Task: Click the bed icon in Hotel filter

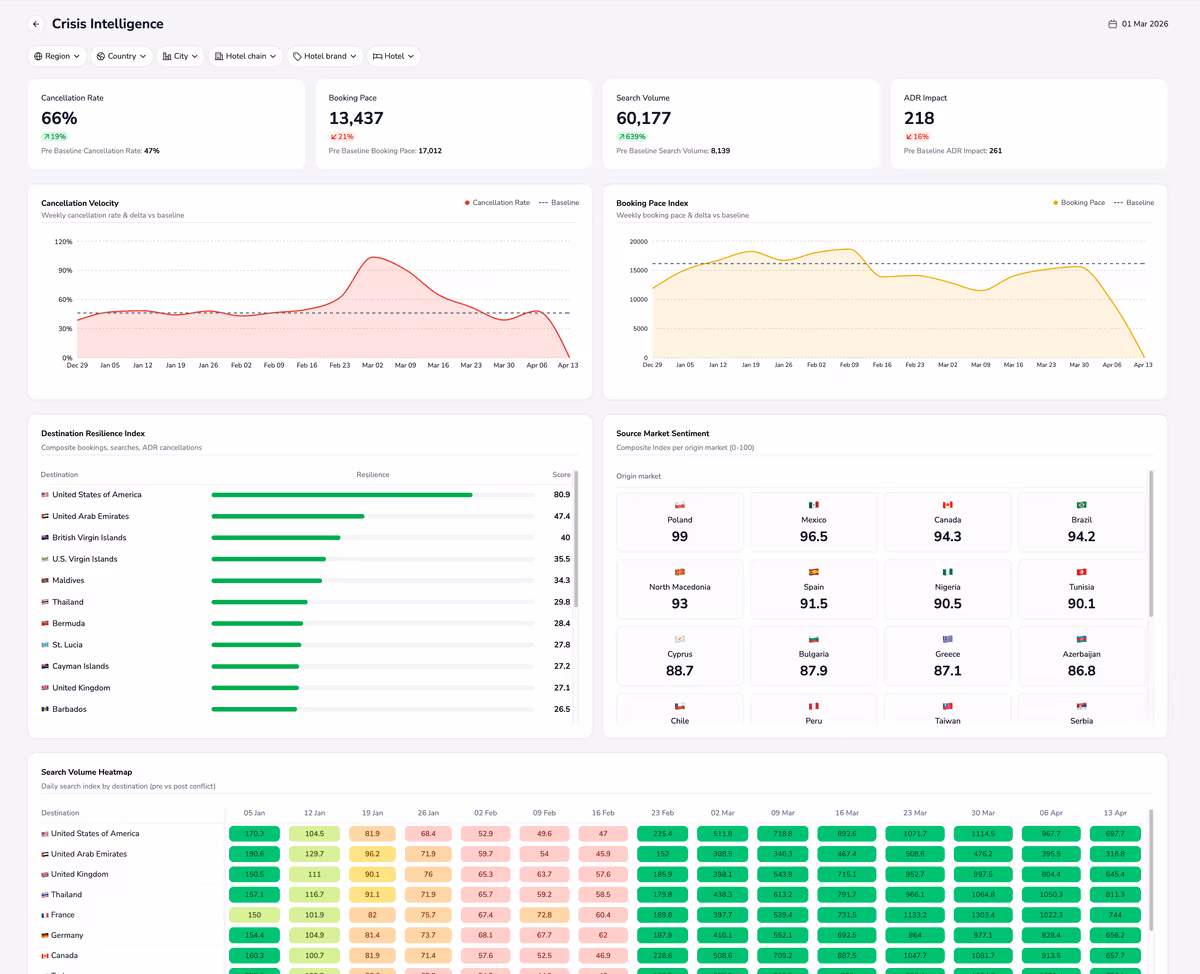Action: coord(377,56)
